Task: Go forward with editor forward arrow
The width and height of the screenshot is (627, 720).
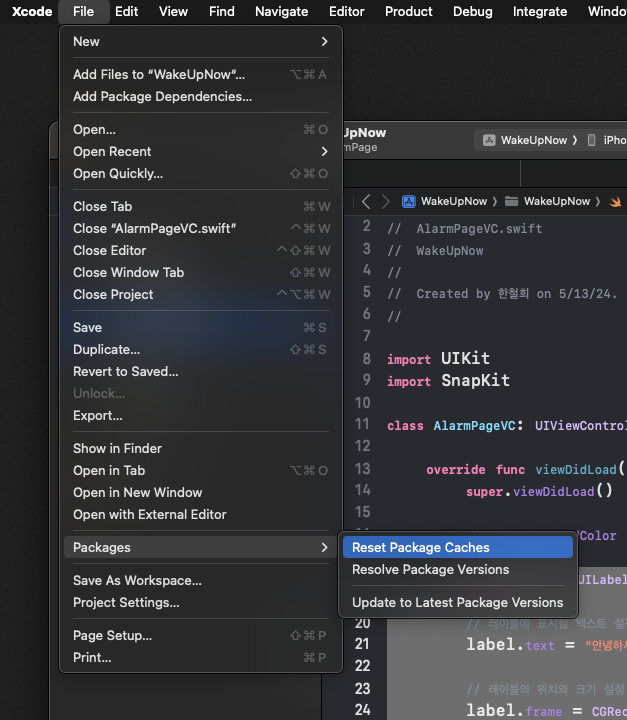Action: pos(385,202)
